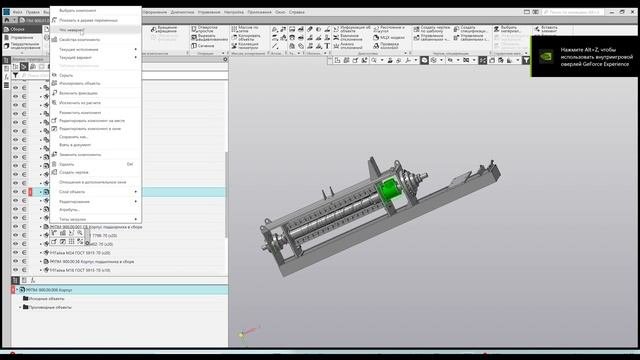Viewport: 640px width, 360px height.
Task: Select the text T tool in ribbon
Action: [327, 46]
